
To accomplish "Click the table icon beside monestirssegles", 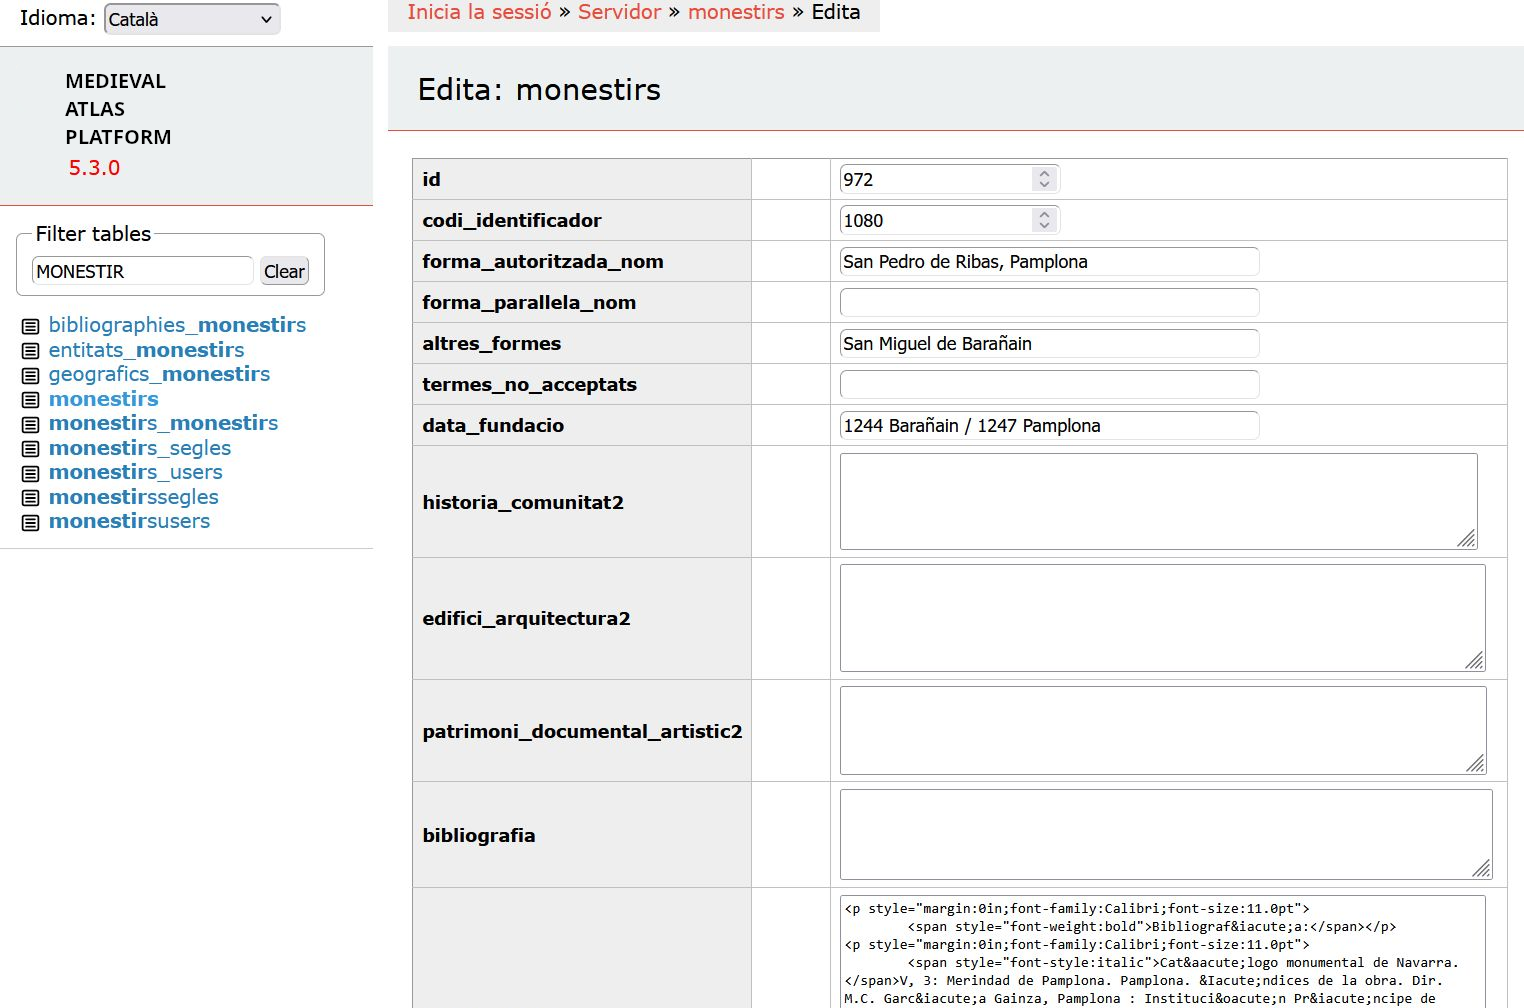I will tap(29, 496).
